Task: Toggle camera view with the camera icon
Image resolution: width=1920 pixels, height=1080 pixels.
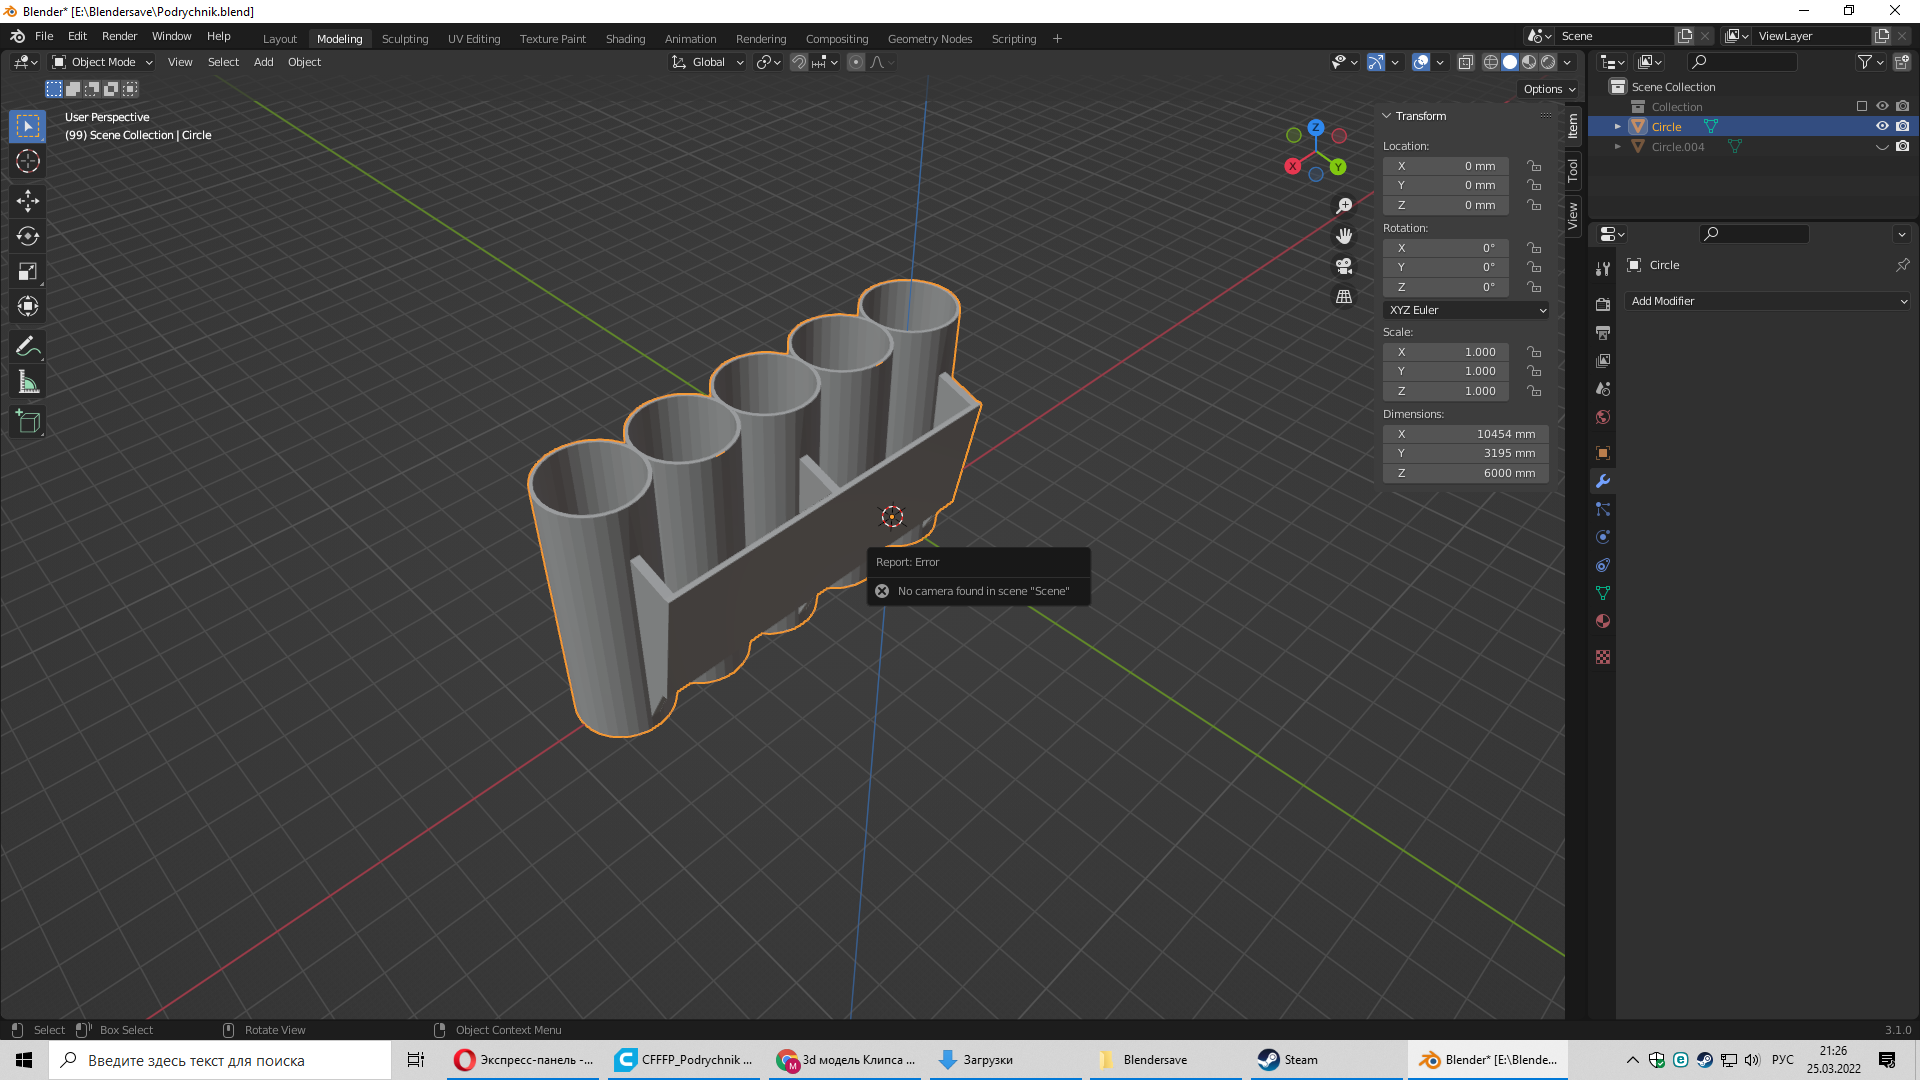Action: 1344,266
